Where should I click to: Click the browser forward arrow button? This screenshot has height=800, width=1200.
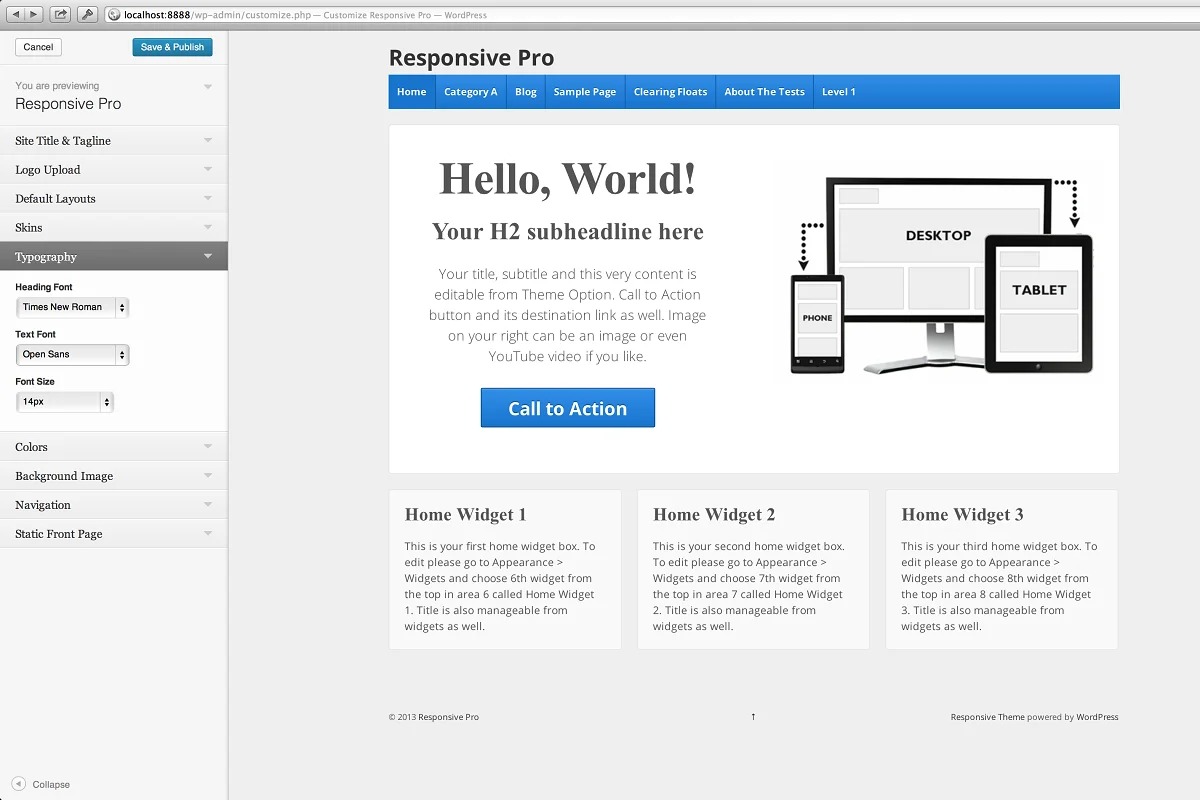click(x=34, y=14)
